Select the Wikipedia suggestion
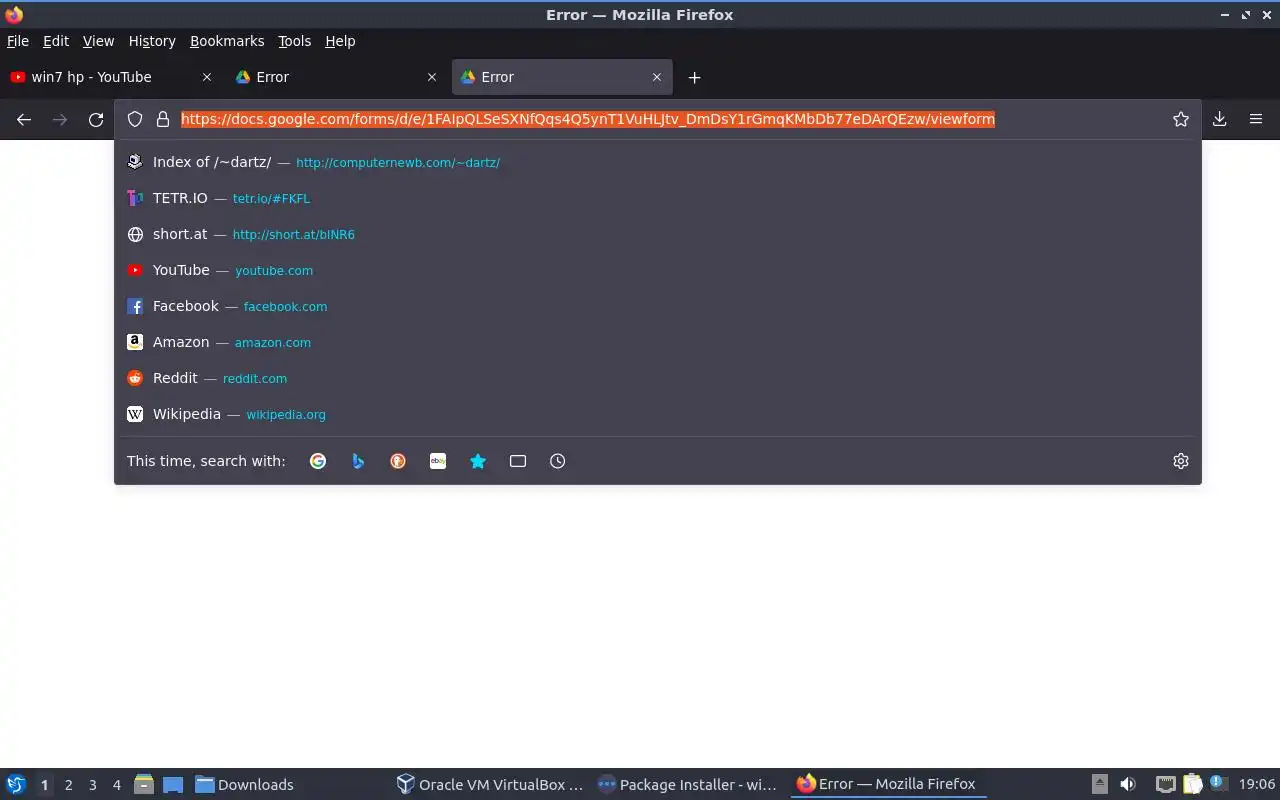 coord(658,414)
